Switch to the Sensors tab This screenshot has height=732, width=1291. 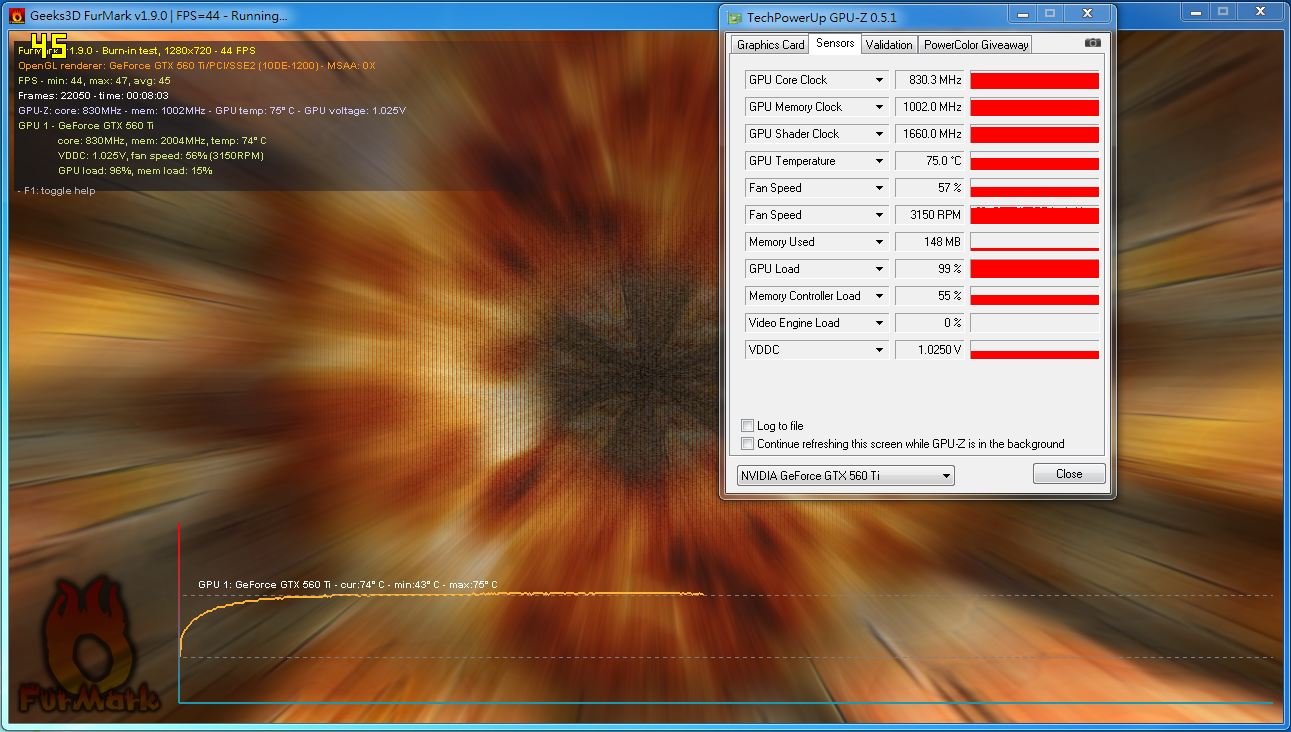coord(835,43)
